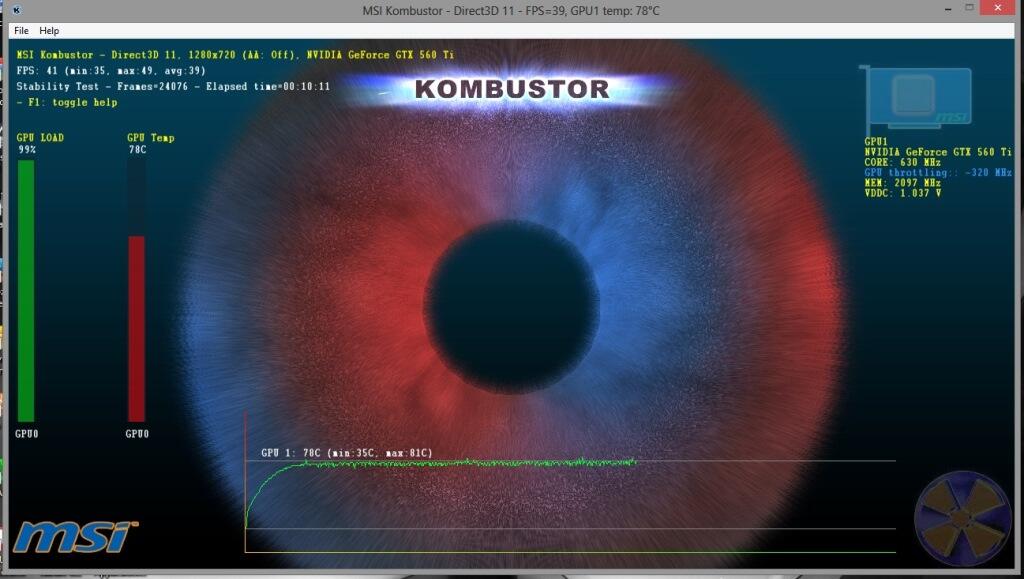Image resolution: width=1024 pixels, height=579 pixels.
Task: Maximize the MSI Kombustor window
Action: 970,8
